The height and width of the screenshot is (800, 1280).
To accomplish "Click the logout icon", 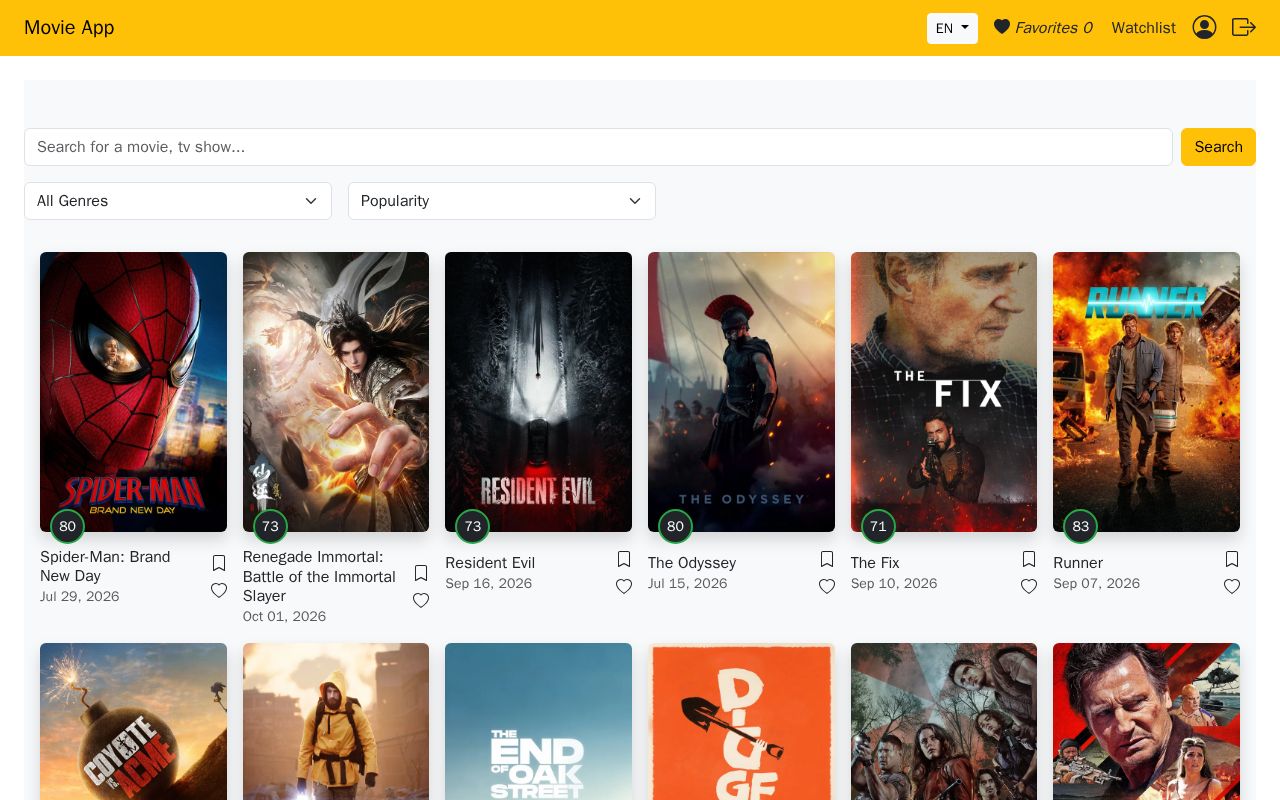I will pyautogui.click(x=1243, y=27).
